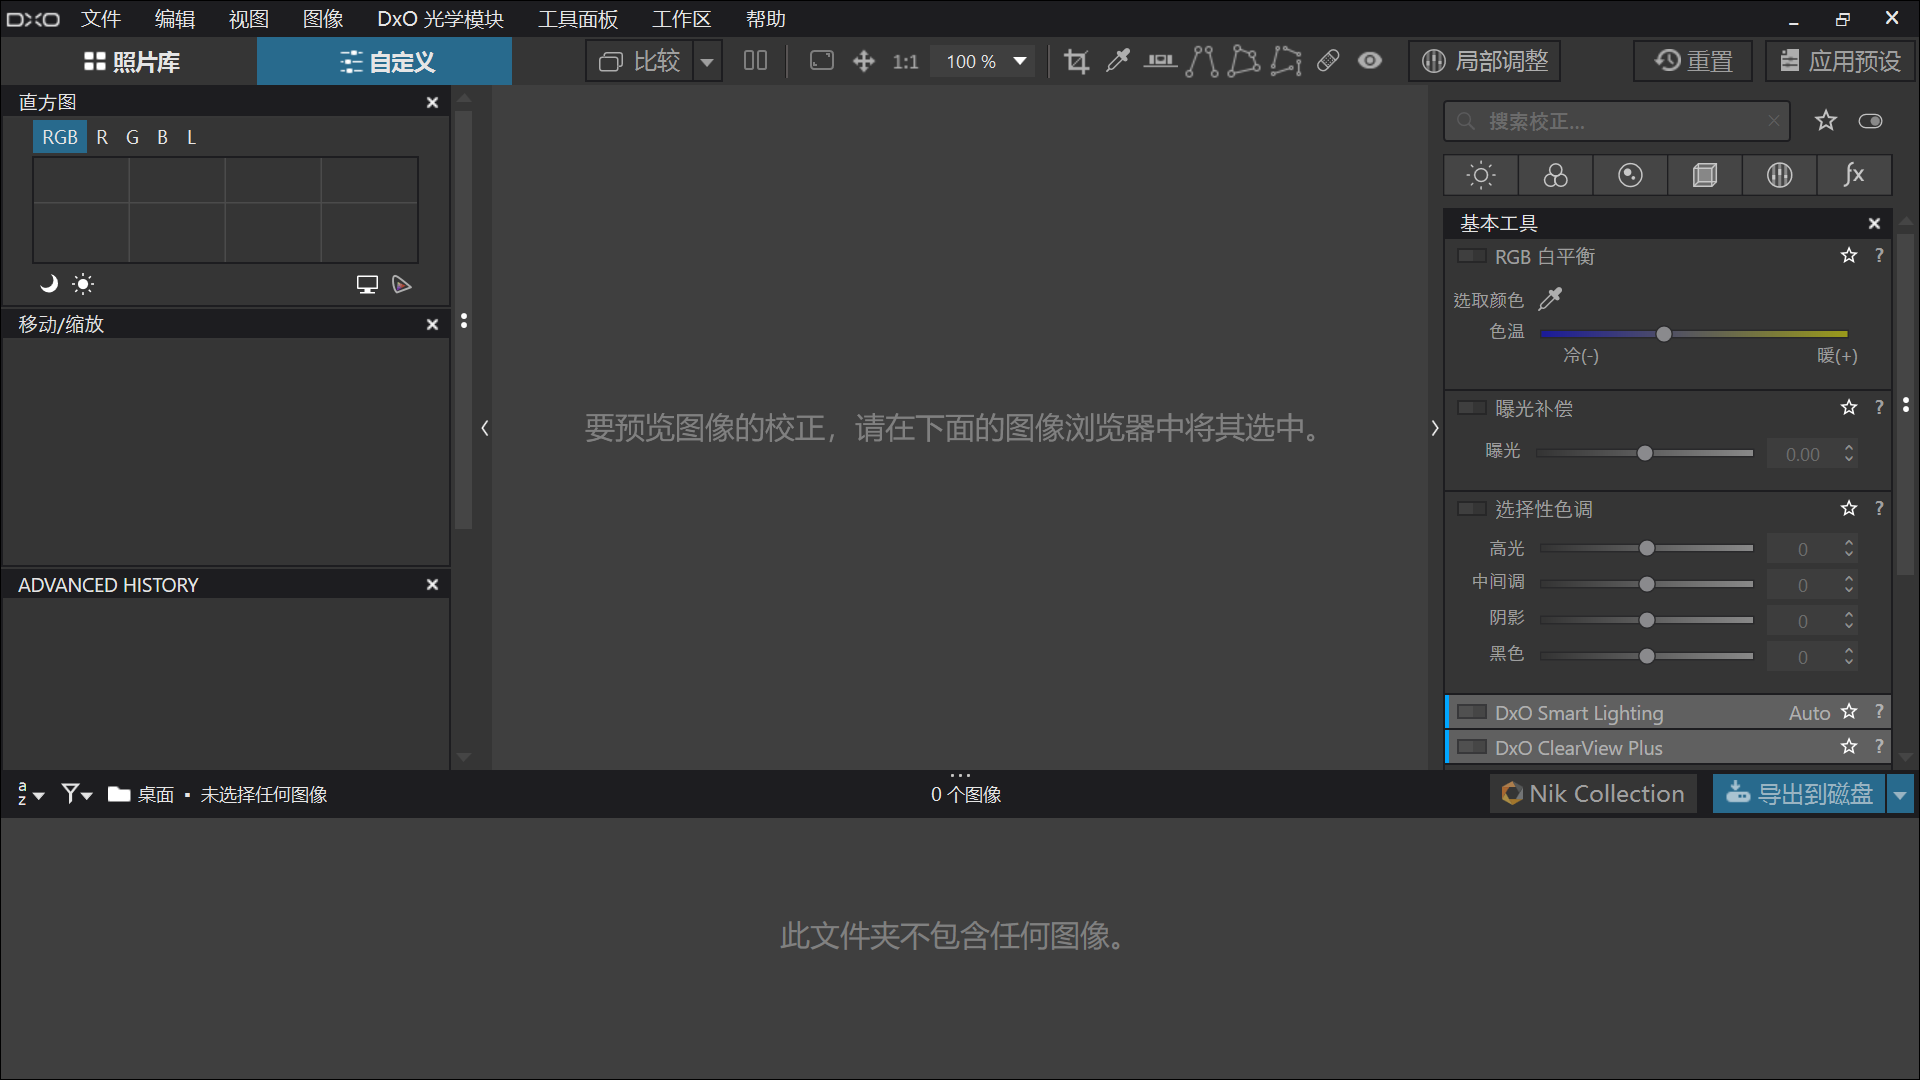Viewport: 1920px width, 1080px height.
Task: Click the repair/clone tool icon
Action: [1329, 61]
